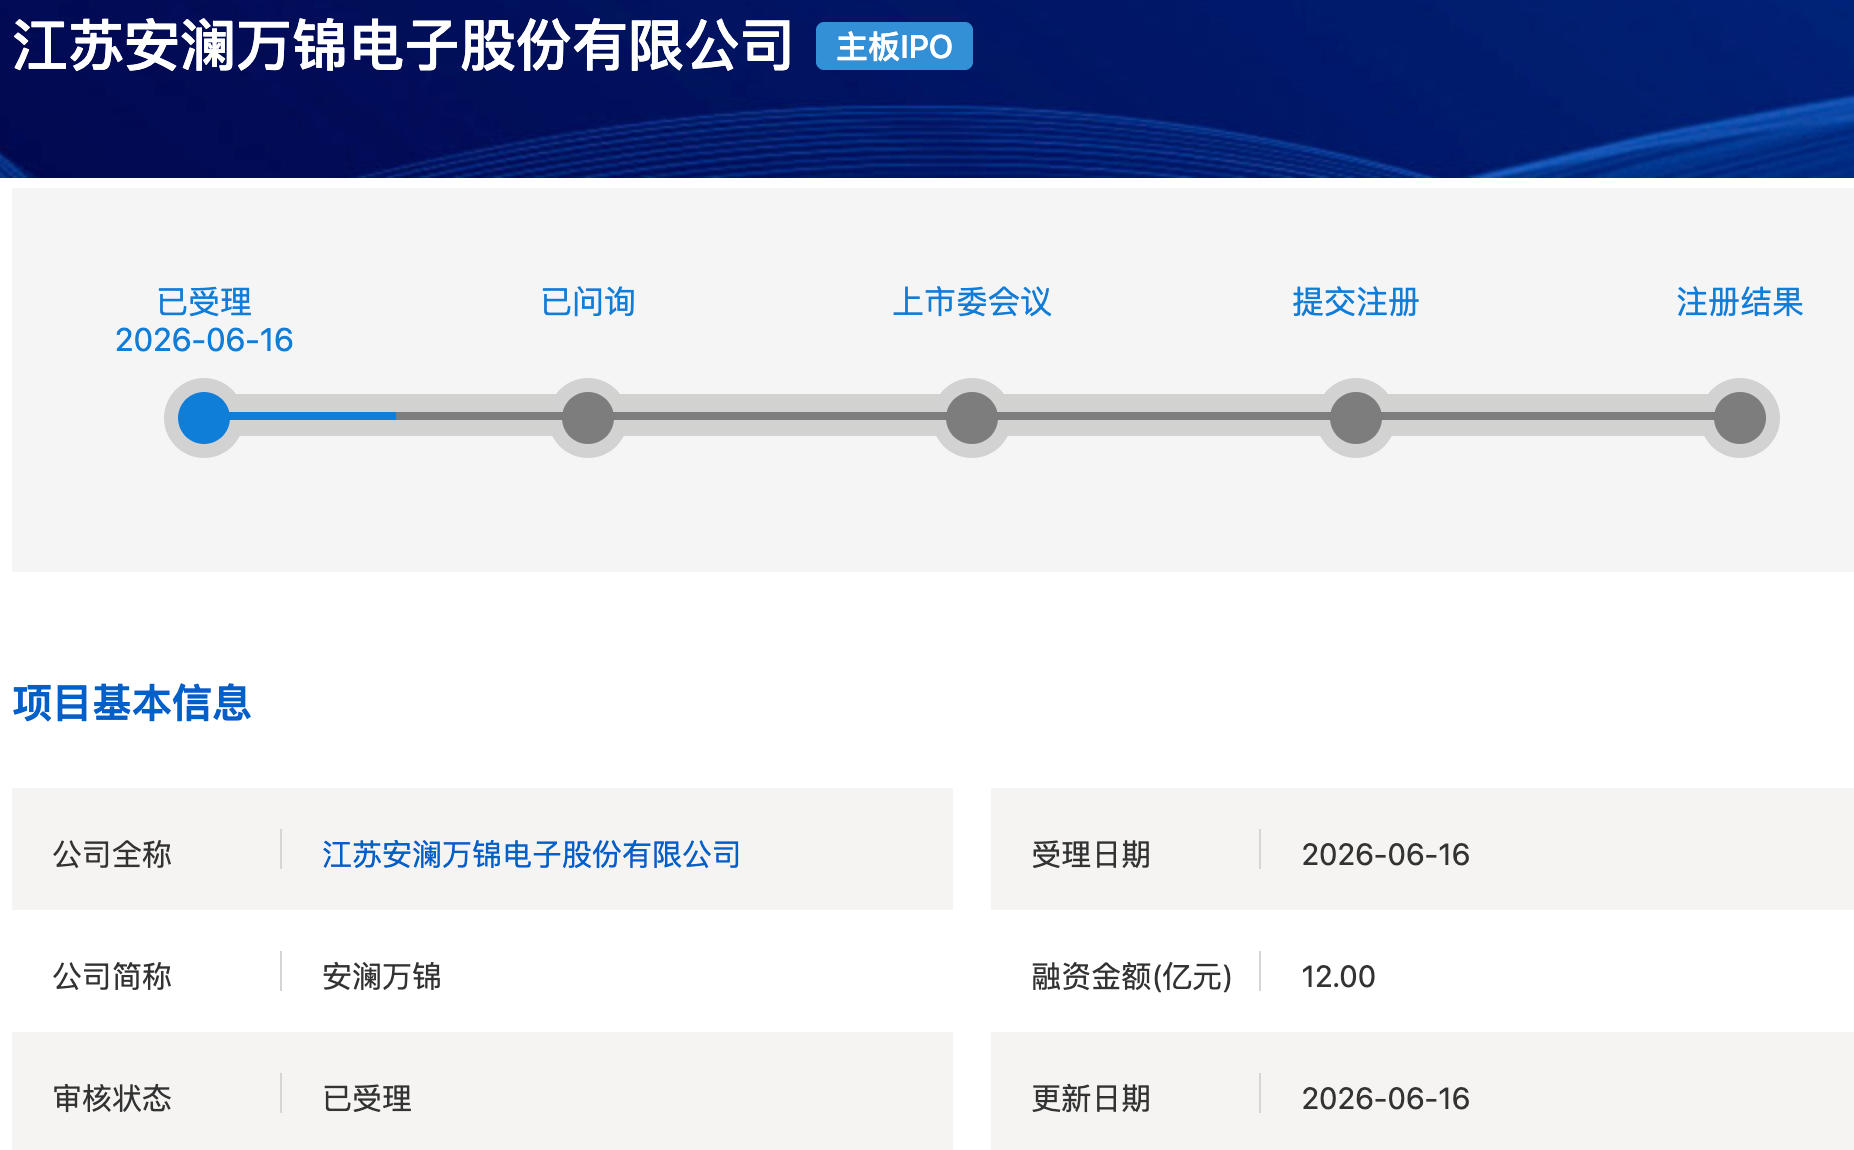Click the 12.00 financing amount value

(1338, 977)
